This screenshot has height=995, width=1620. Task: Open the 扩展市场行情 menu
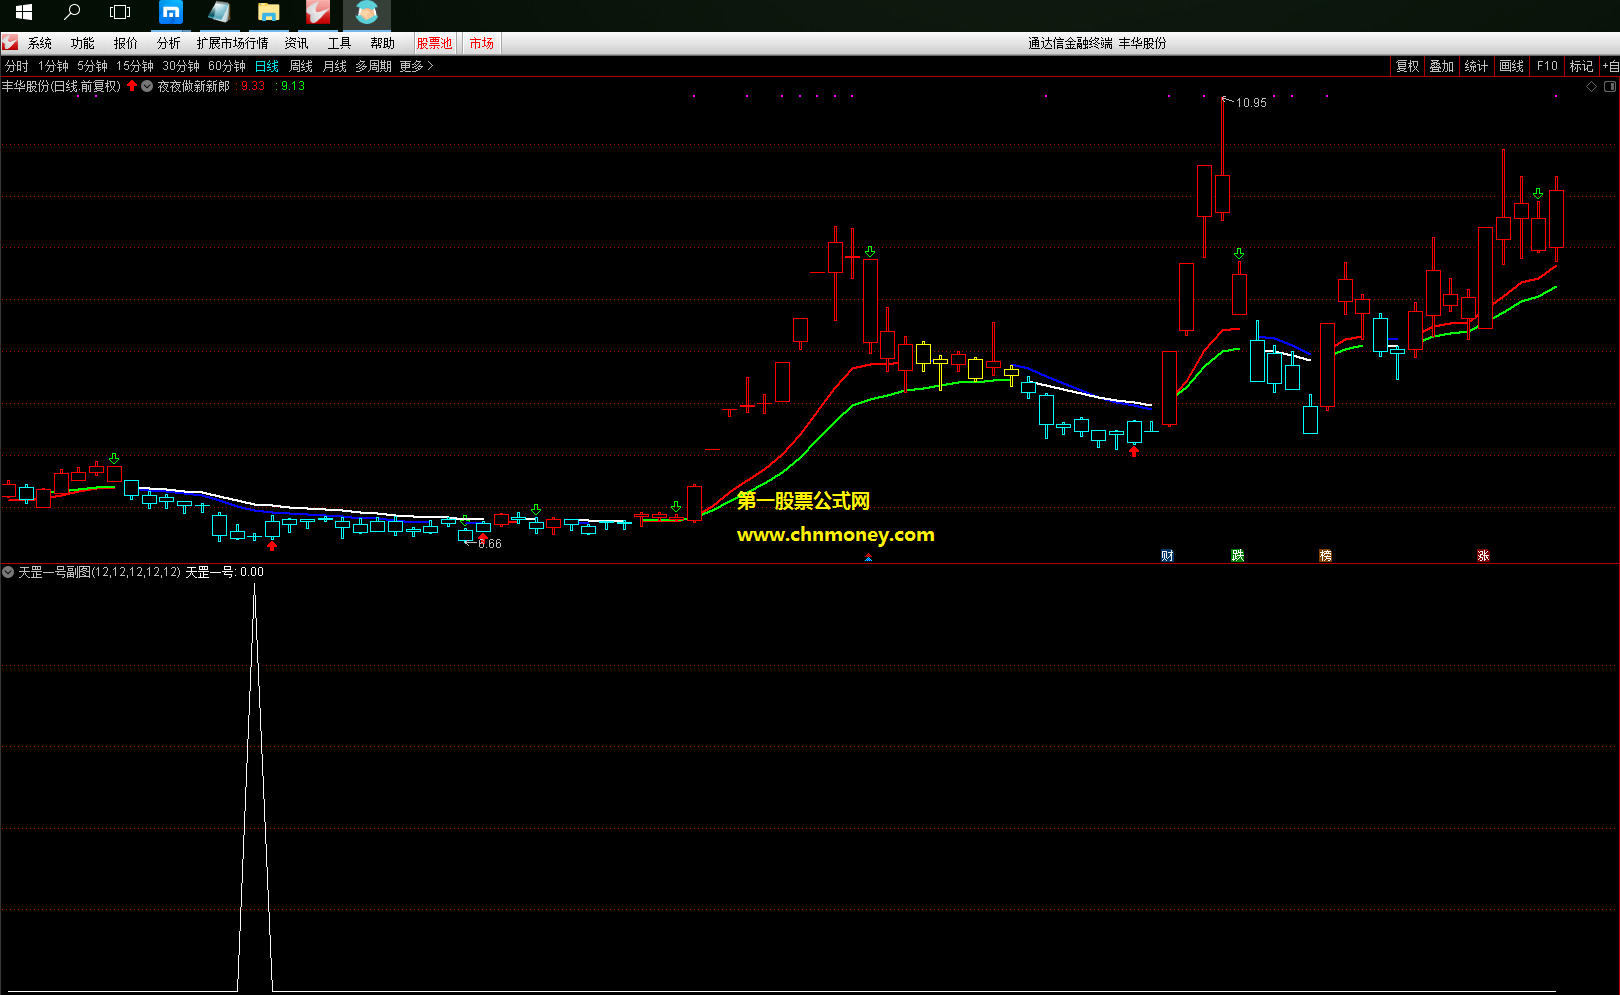point(233,43)
